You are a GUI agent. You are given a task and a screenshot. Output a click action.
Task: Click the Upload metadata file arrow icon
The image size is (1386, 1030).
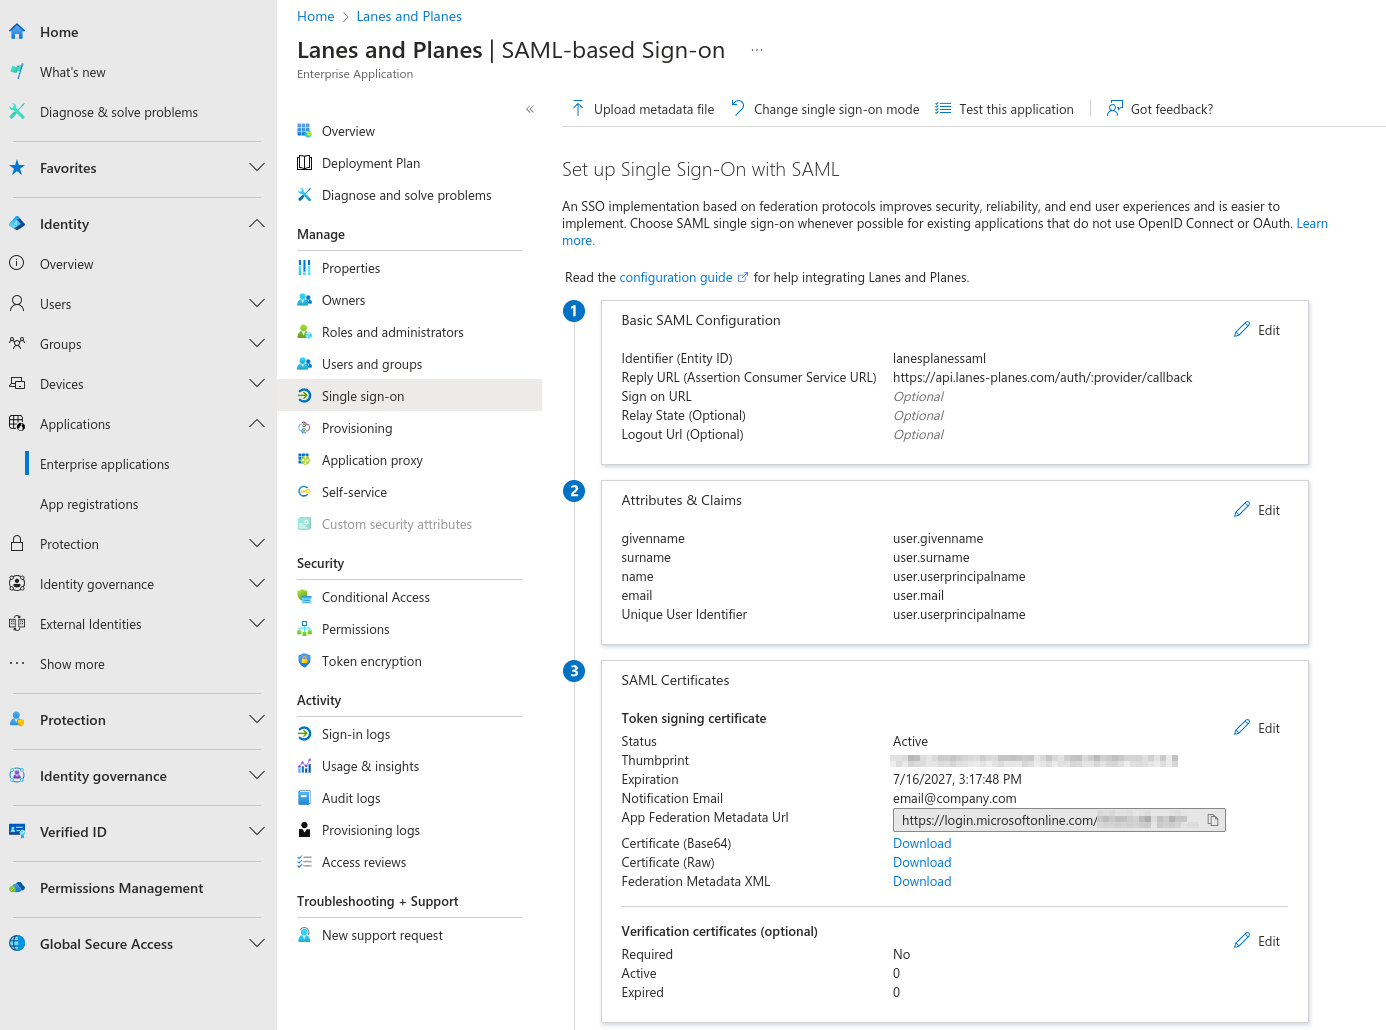578,108
